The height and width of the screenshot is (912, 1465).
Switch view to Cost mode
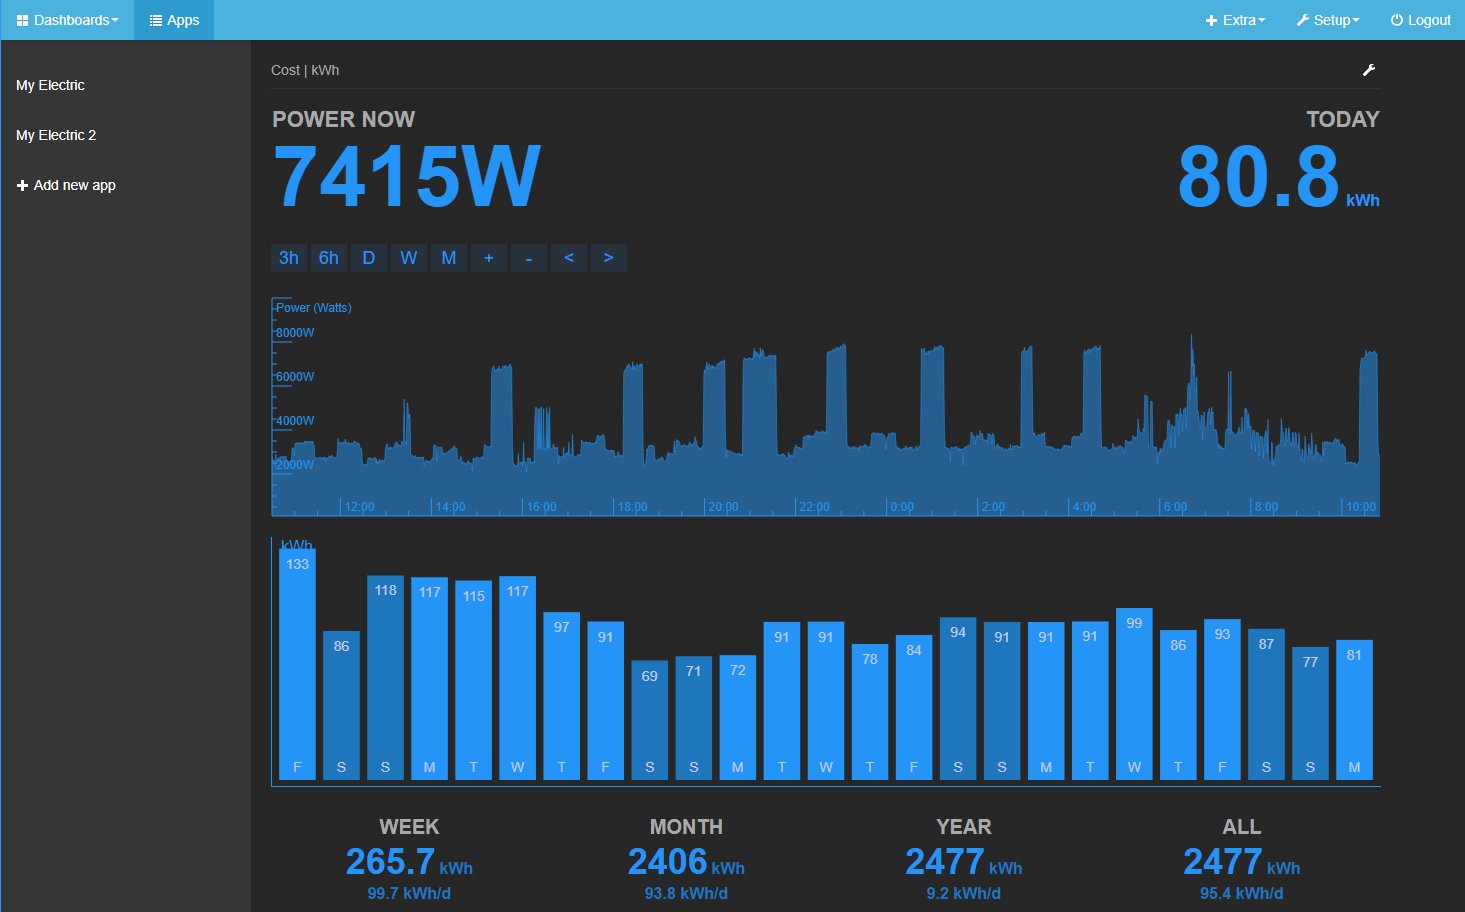point(285,70)
